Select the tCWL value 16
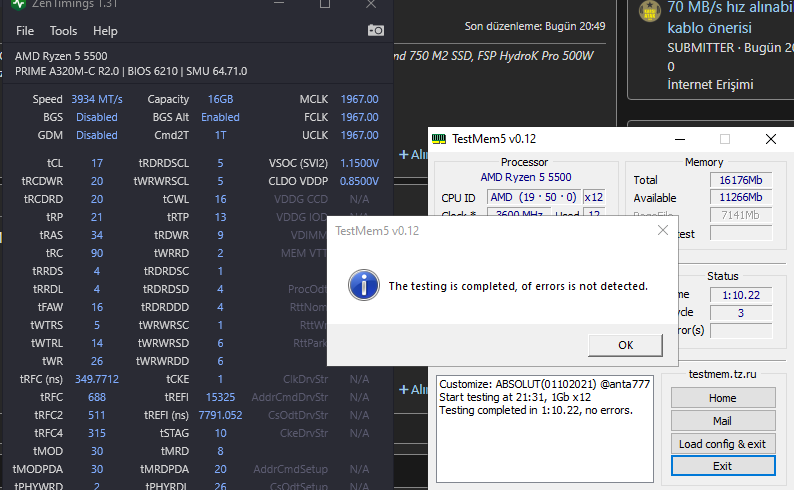Viewport: 794px width, 490px height. click(220, 199)
